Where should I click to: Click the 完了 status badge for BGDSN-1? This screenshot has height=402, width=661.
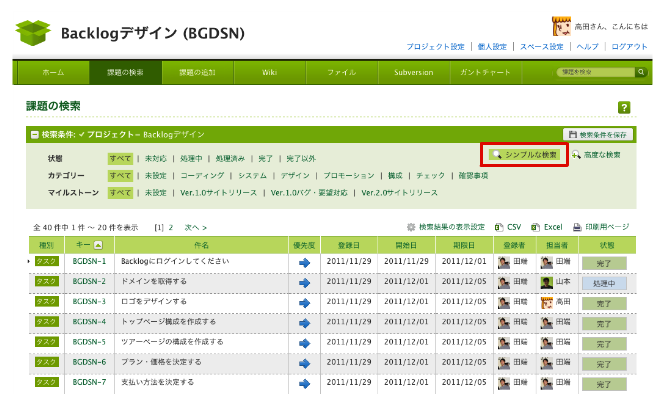point(604,263)
